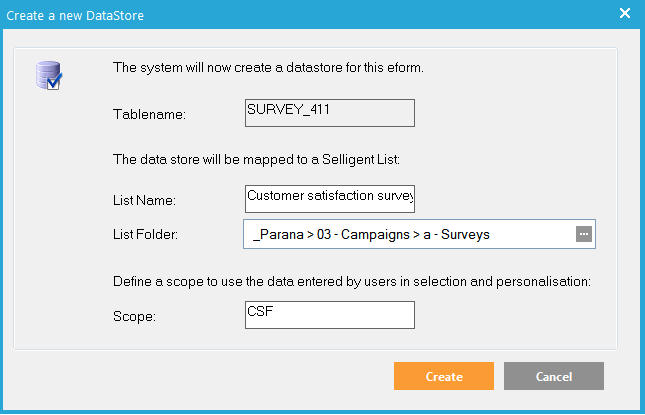The image size is (645, 415).
Task: Click the List Name label
Action: (x=145, y=201)
